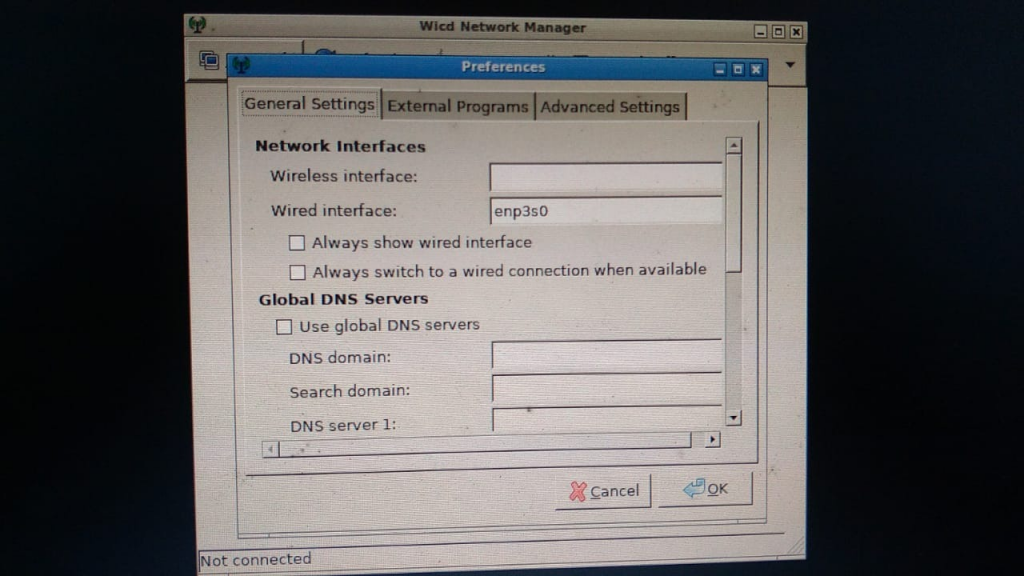Click the Wired interface field containing enp3s0
1024x576 pixels.
pyautogui.click(x=606, y=211)
